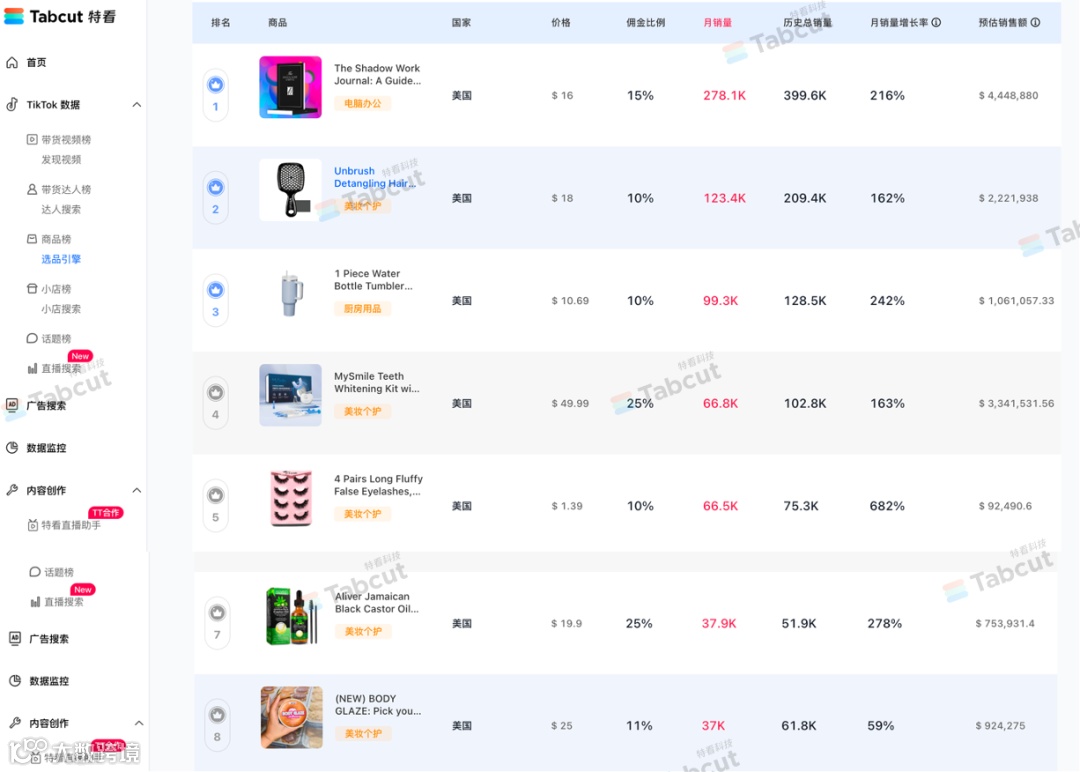Click the rank 1 crown badge
1080x772 pixels.
click(215, 85)
